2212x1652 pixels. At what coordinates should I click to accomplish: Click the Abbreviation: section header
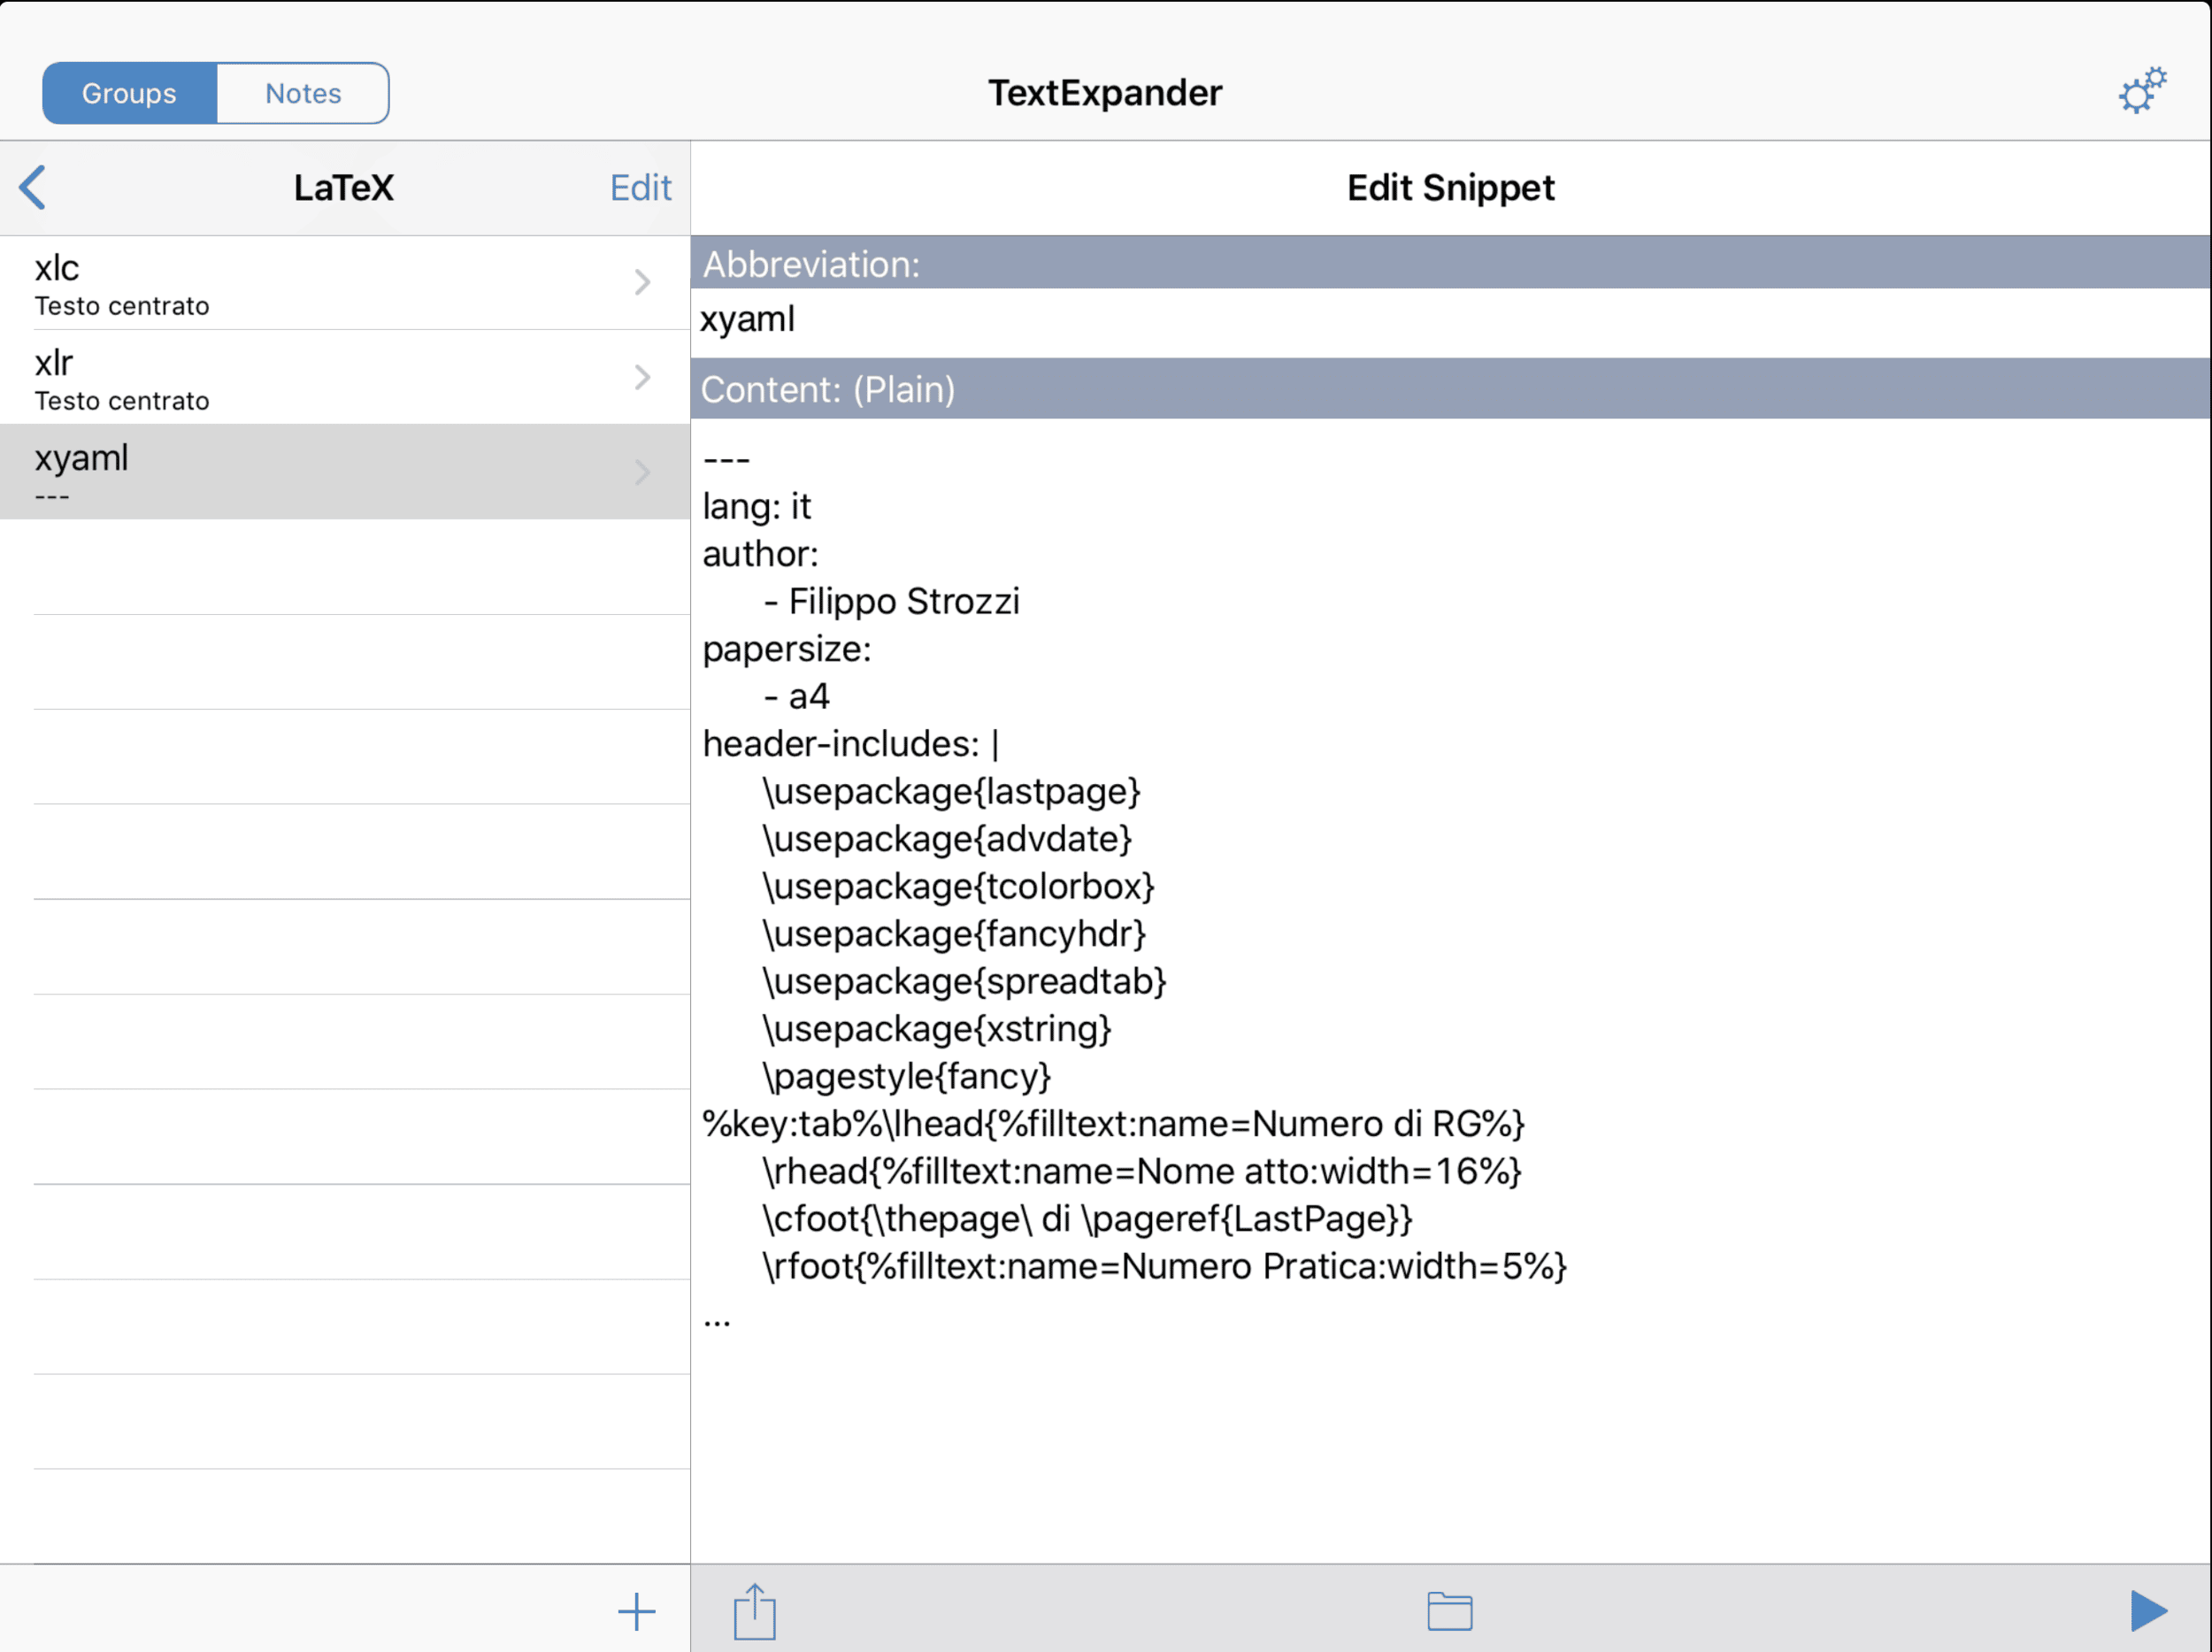(1450, 263)
